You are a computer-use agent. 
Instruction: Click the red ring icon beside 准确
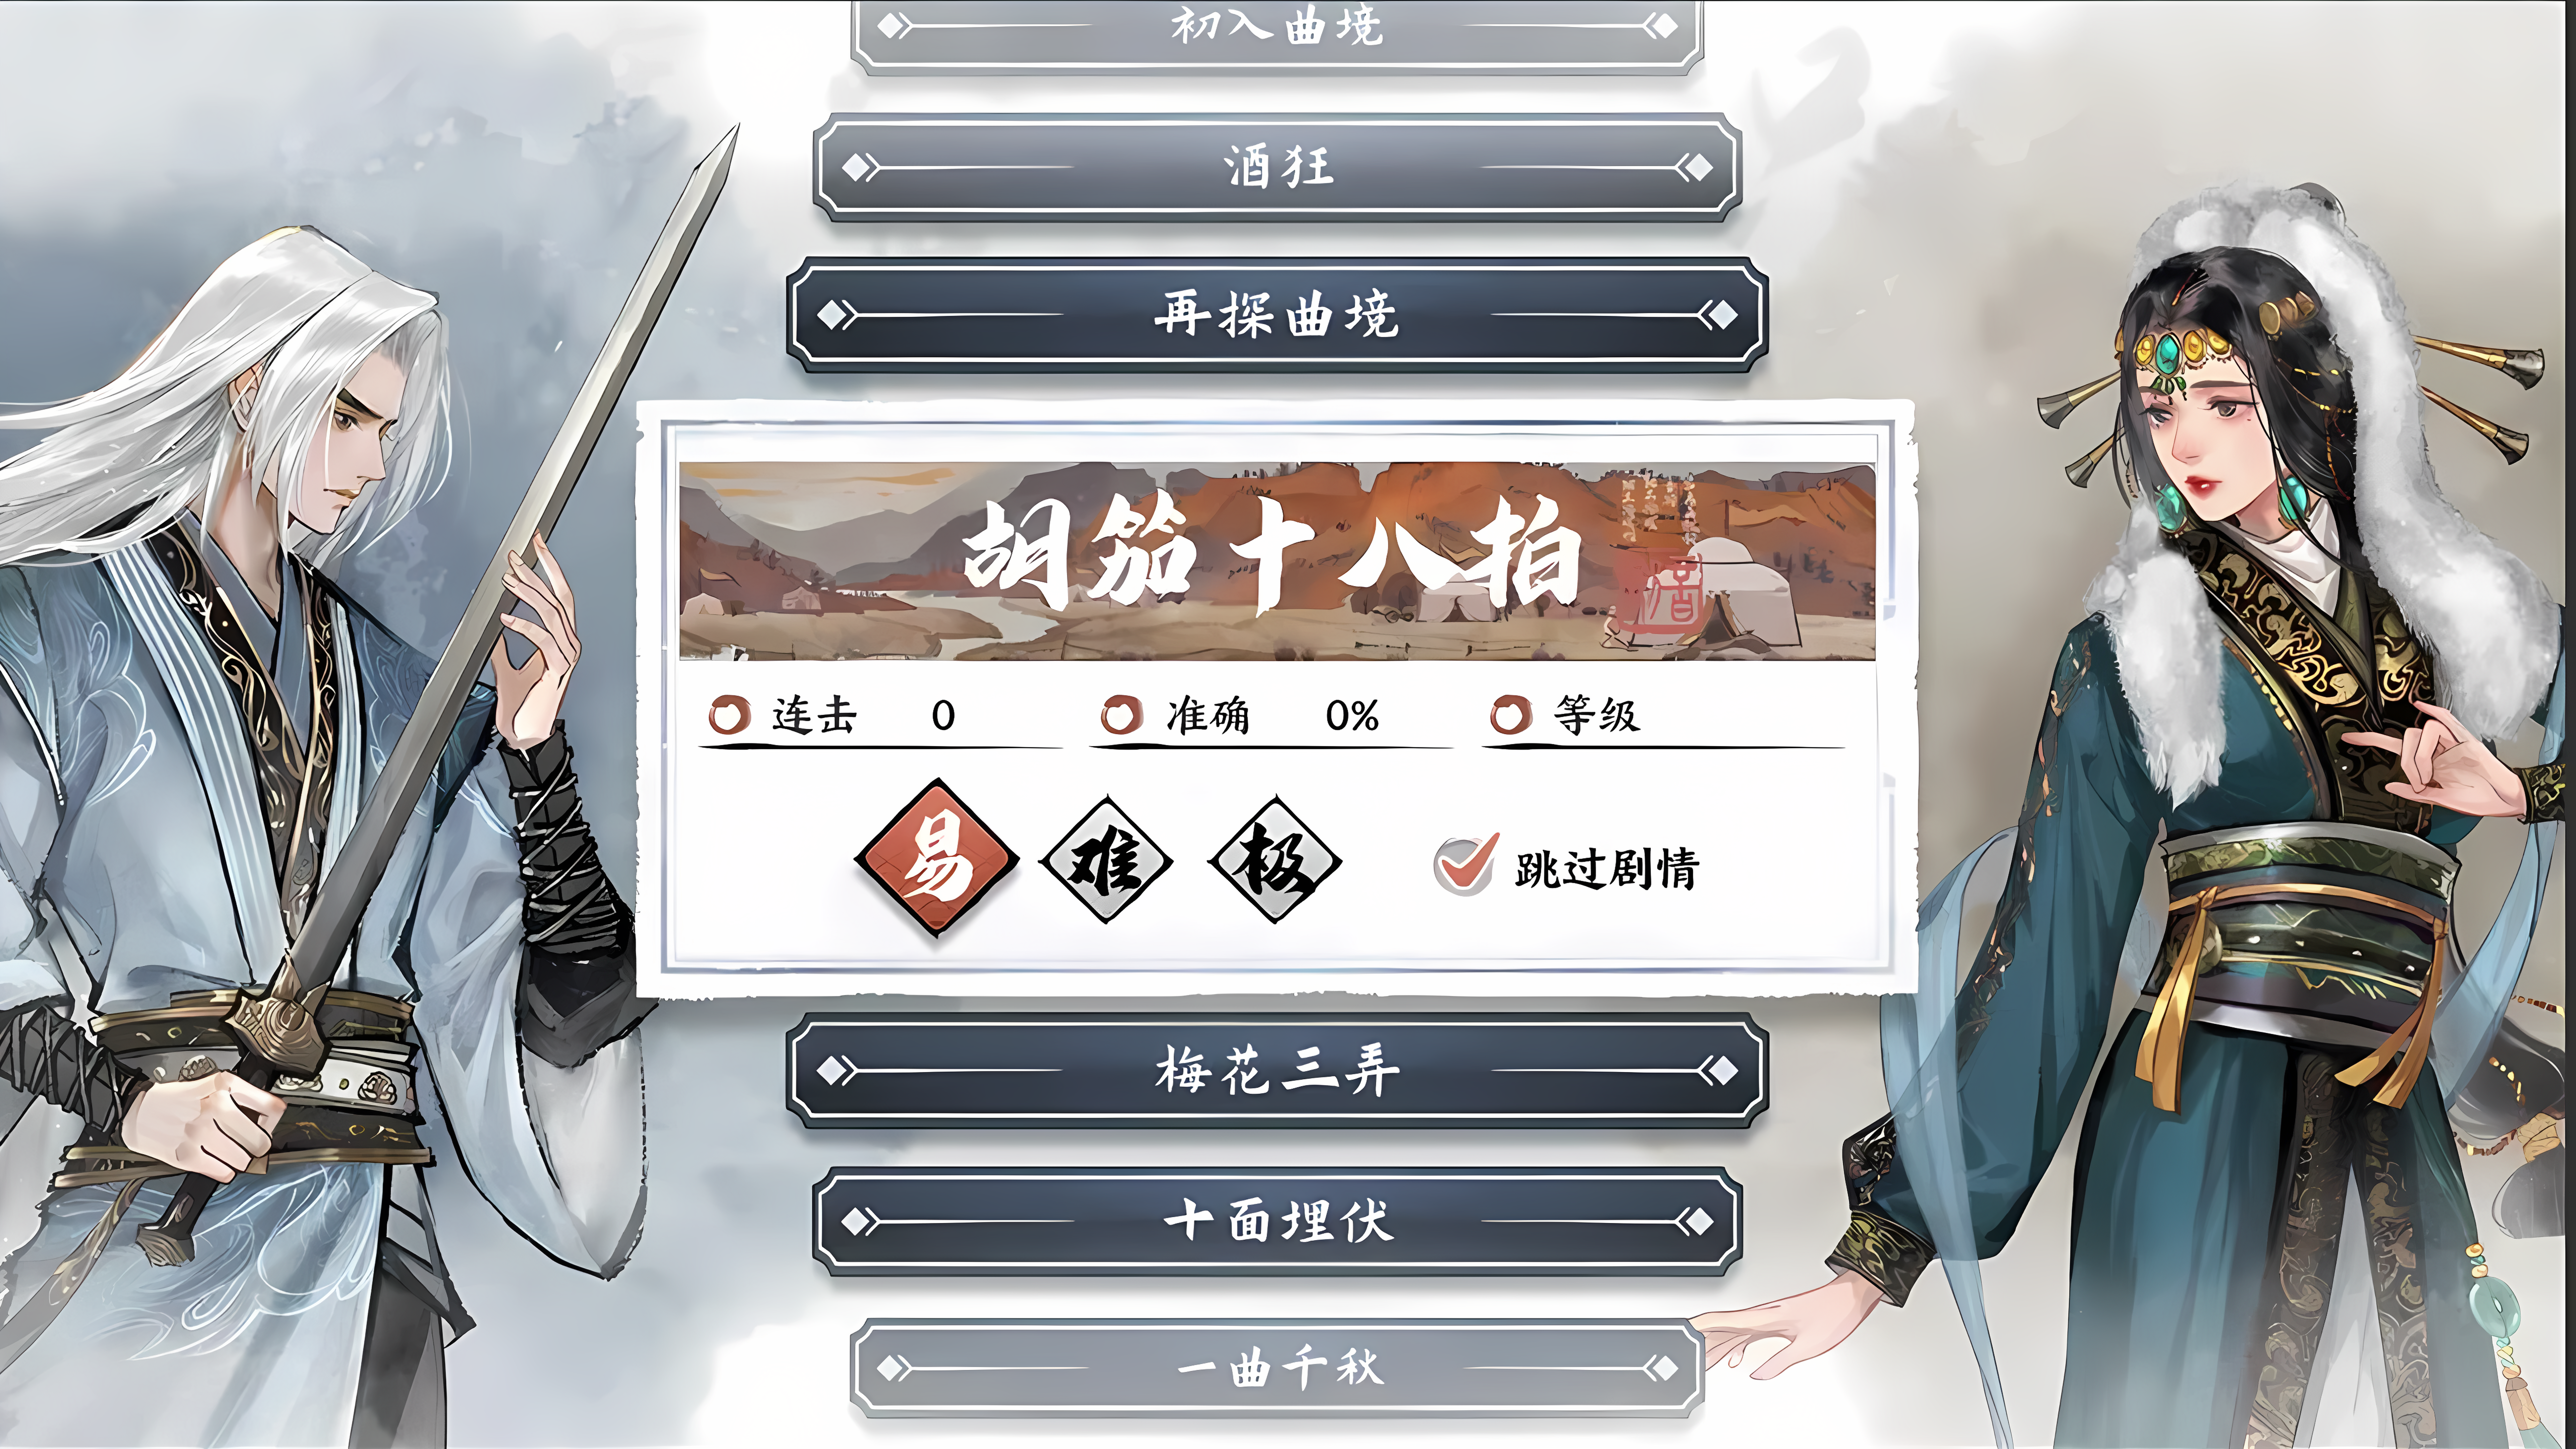(x=1121, y=715)
